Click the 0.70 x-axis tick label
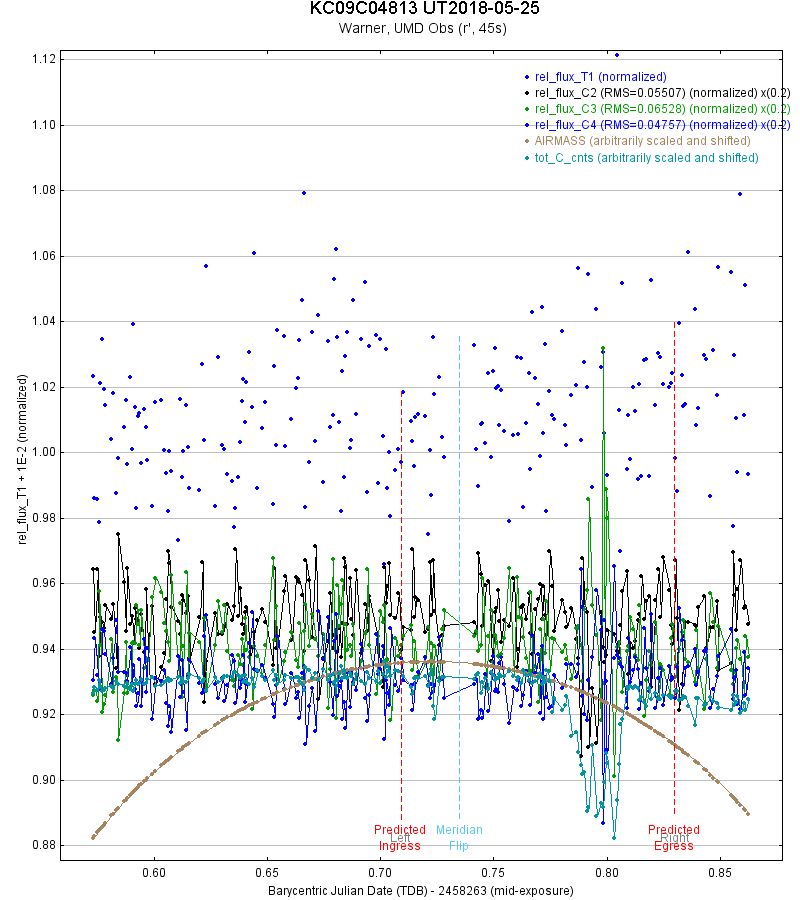The image size is (800, 900). 380,871
